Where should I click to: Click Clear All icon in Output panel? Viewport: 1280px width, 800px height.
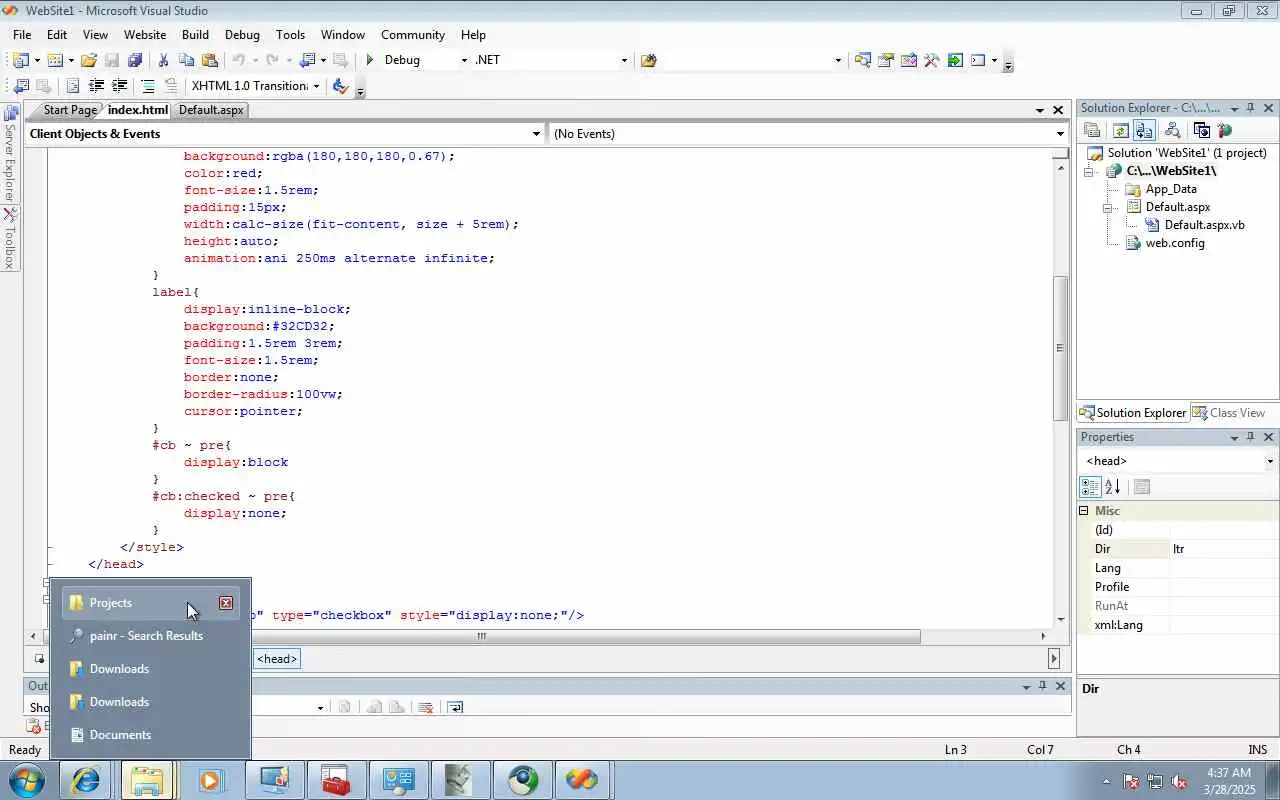[x=425, y=707]
